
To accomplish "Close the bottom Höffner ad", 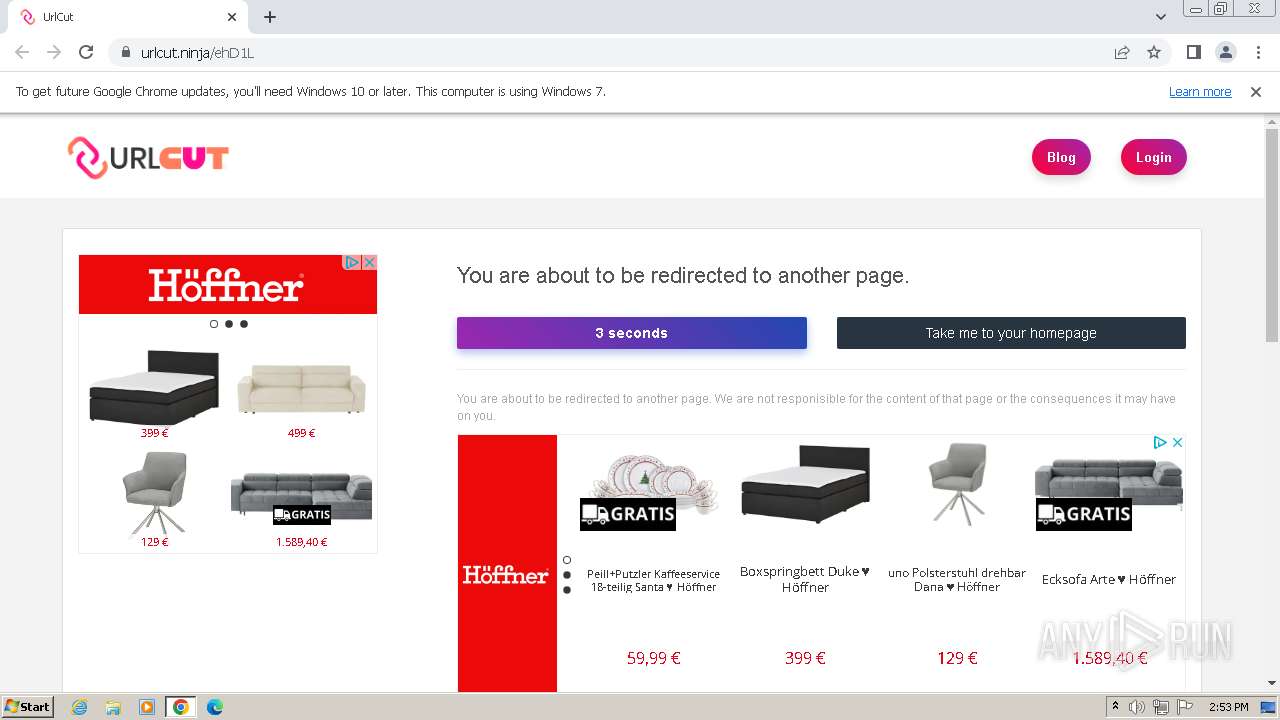I will pos(1177,442).
